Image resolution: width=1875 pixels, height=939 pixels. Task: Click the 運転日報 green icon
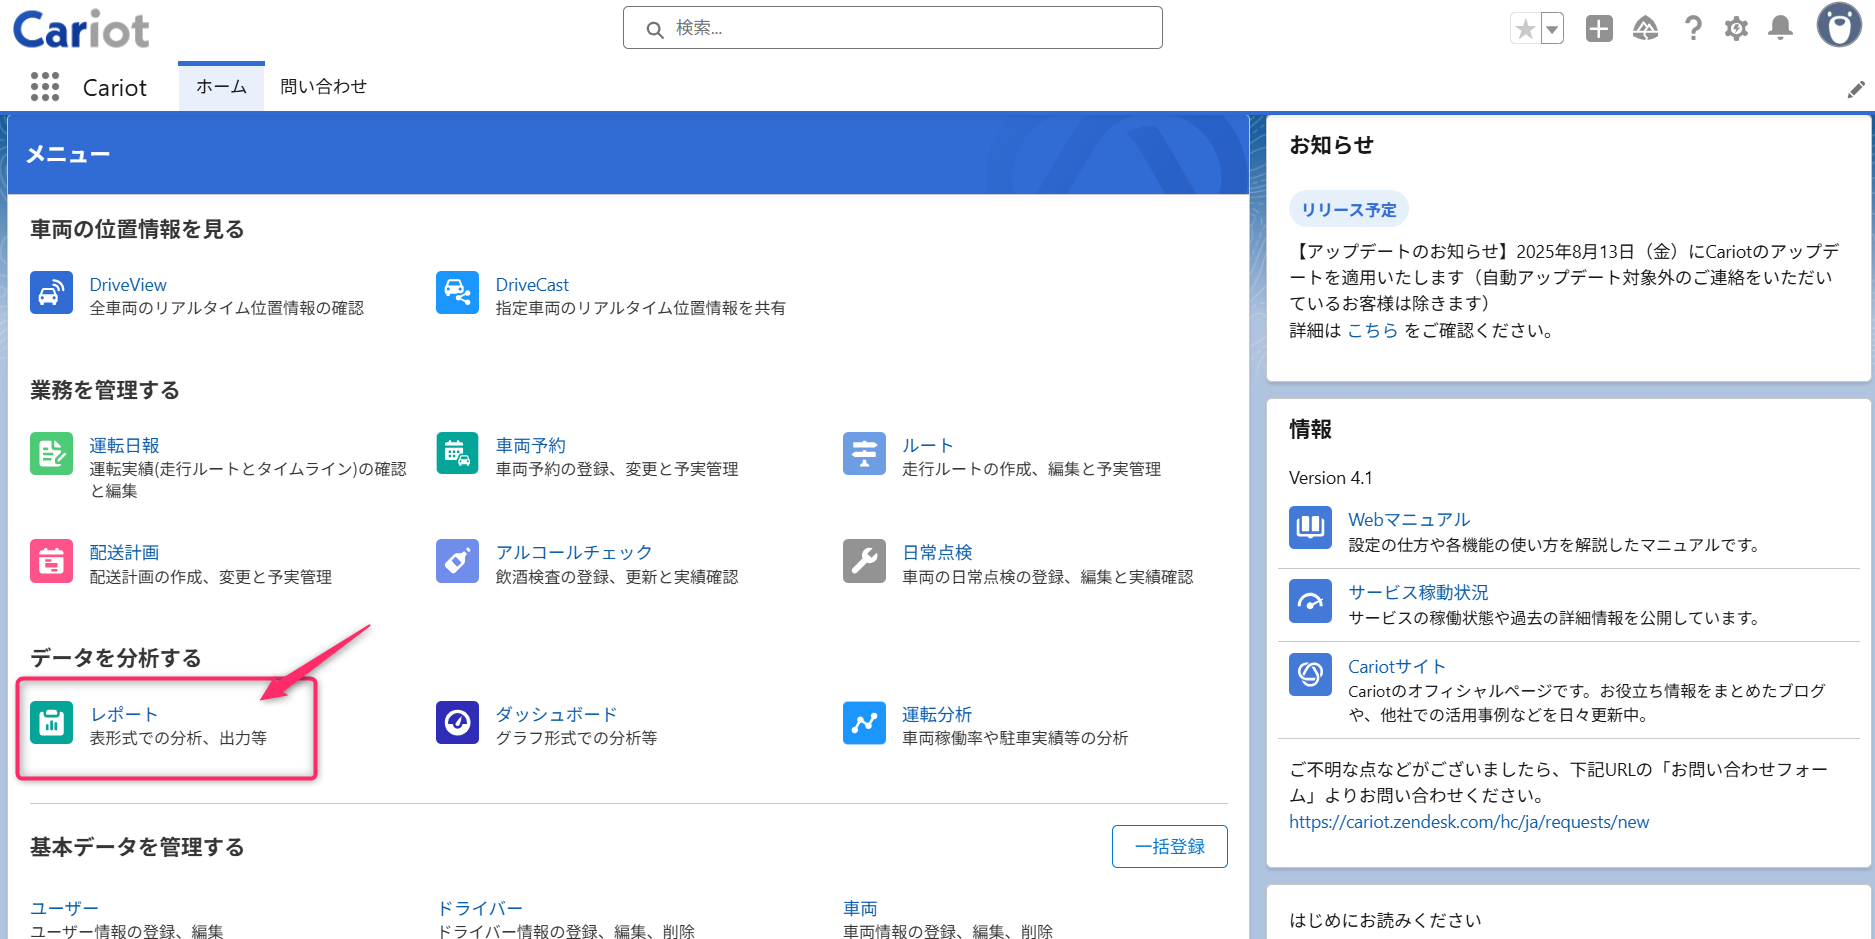tap(51, 453)
